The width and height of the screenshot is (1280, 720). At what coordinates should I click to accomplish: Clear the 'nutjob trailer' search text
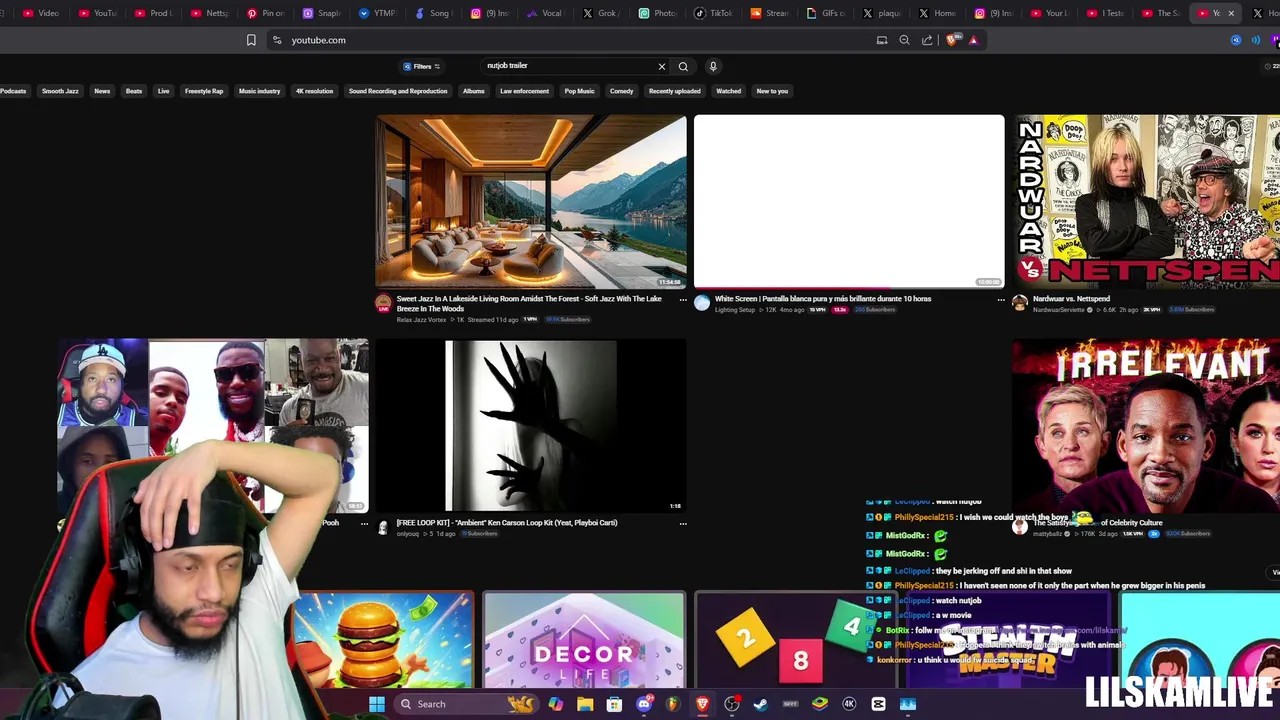coord(661,66)
